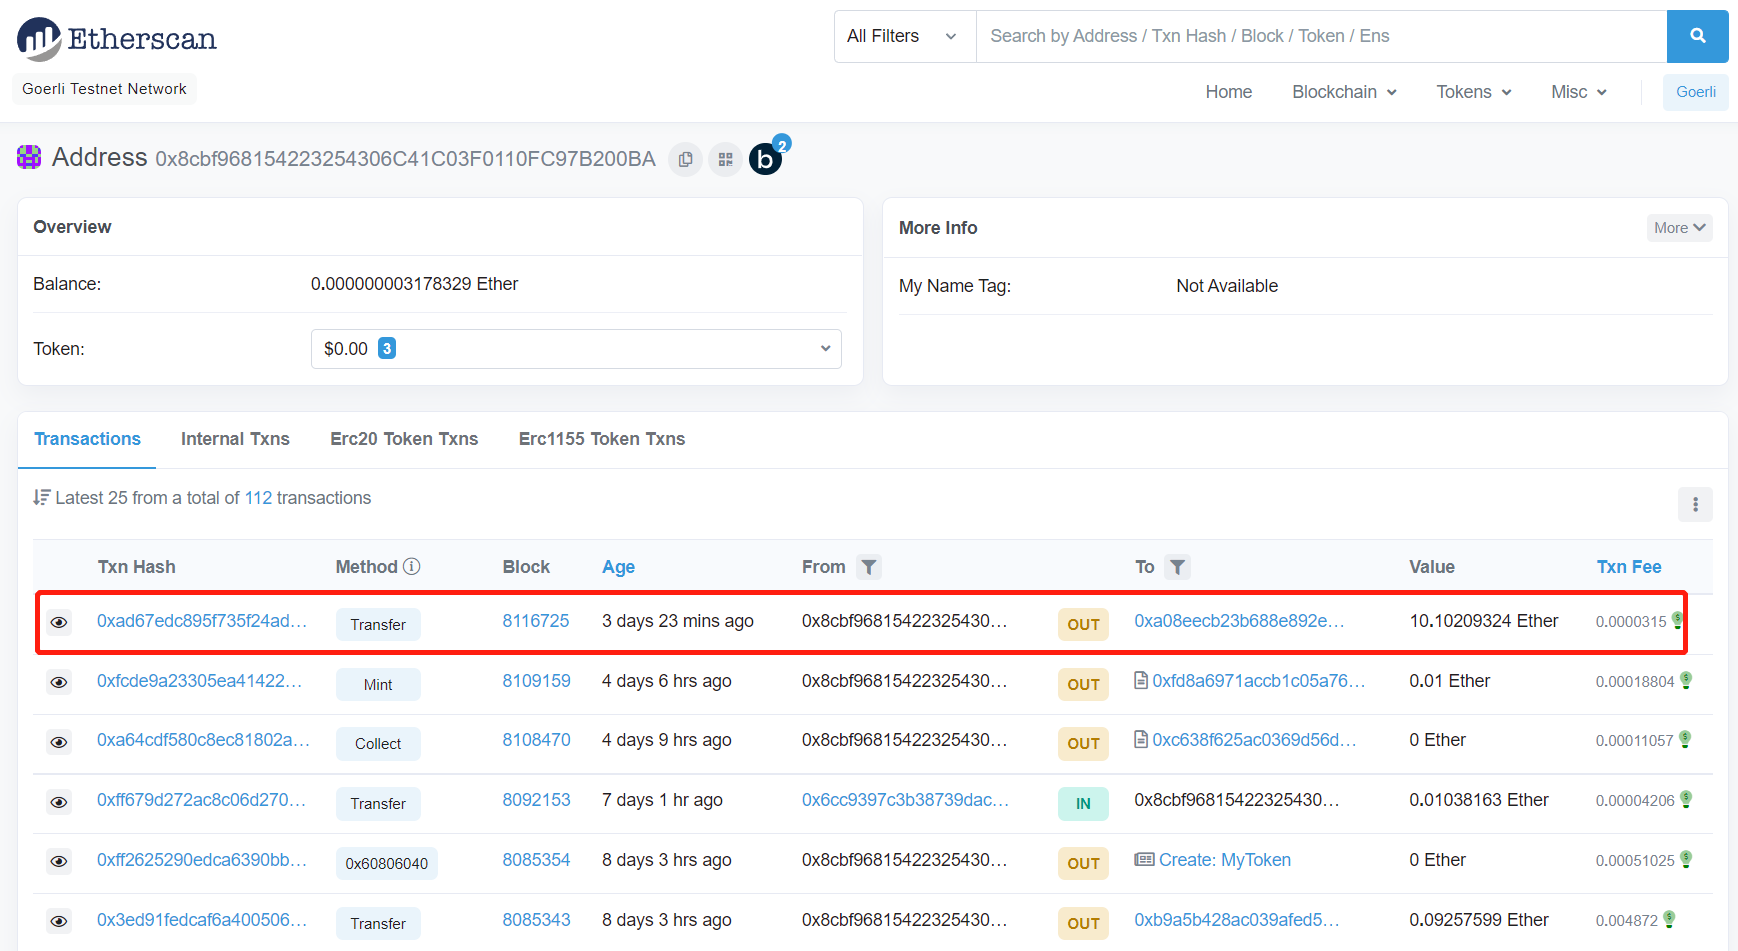The width and height of the screenshot is (1738, 951).
Task: Click the IN badge in block 8092153 row
Action: pyautogui.click(x=1083, y=803)
